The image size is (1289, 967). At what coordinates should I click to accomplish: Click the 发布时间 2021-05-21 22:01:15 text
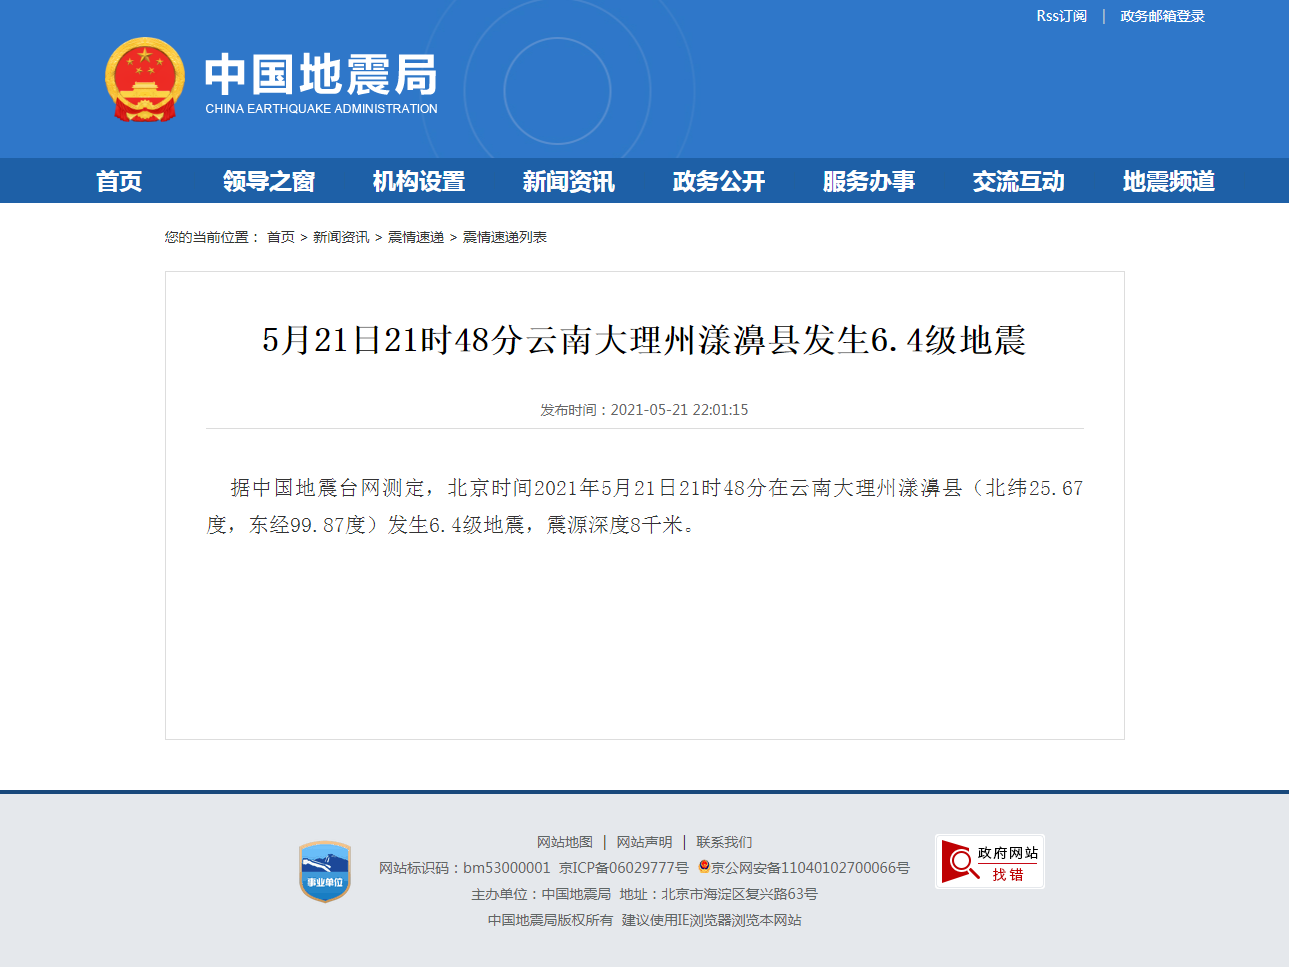click(x=644, y=410)
